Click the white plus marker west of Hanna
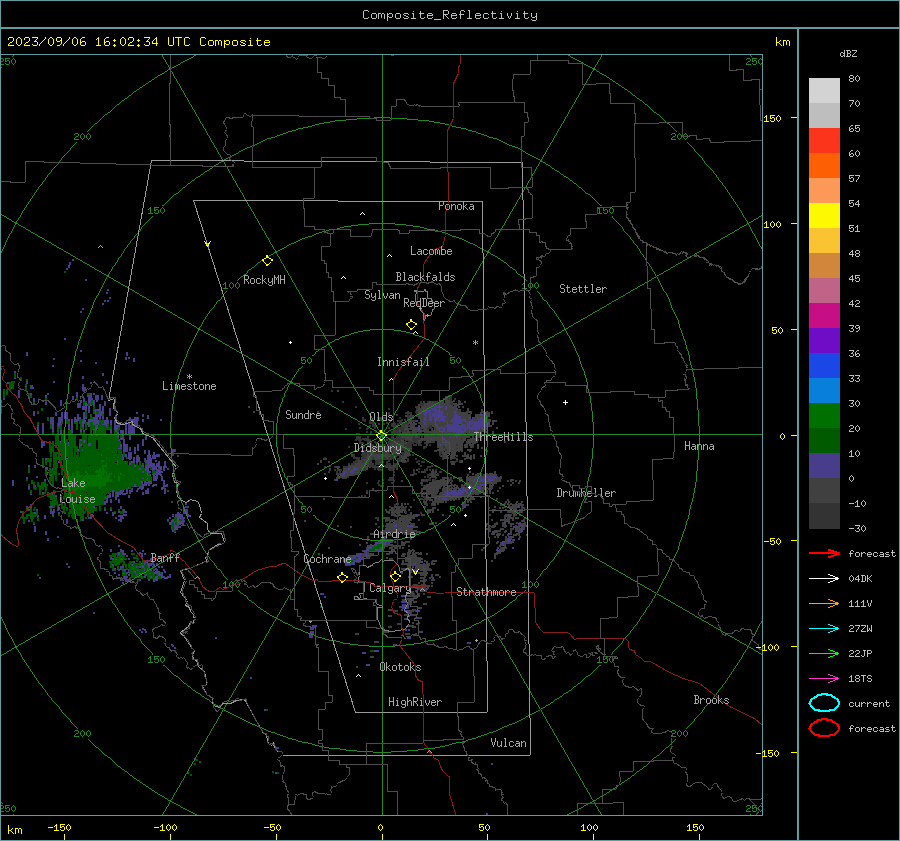Image resolution: width=900 pixels, height=841 pixels. 565,402
